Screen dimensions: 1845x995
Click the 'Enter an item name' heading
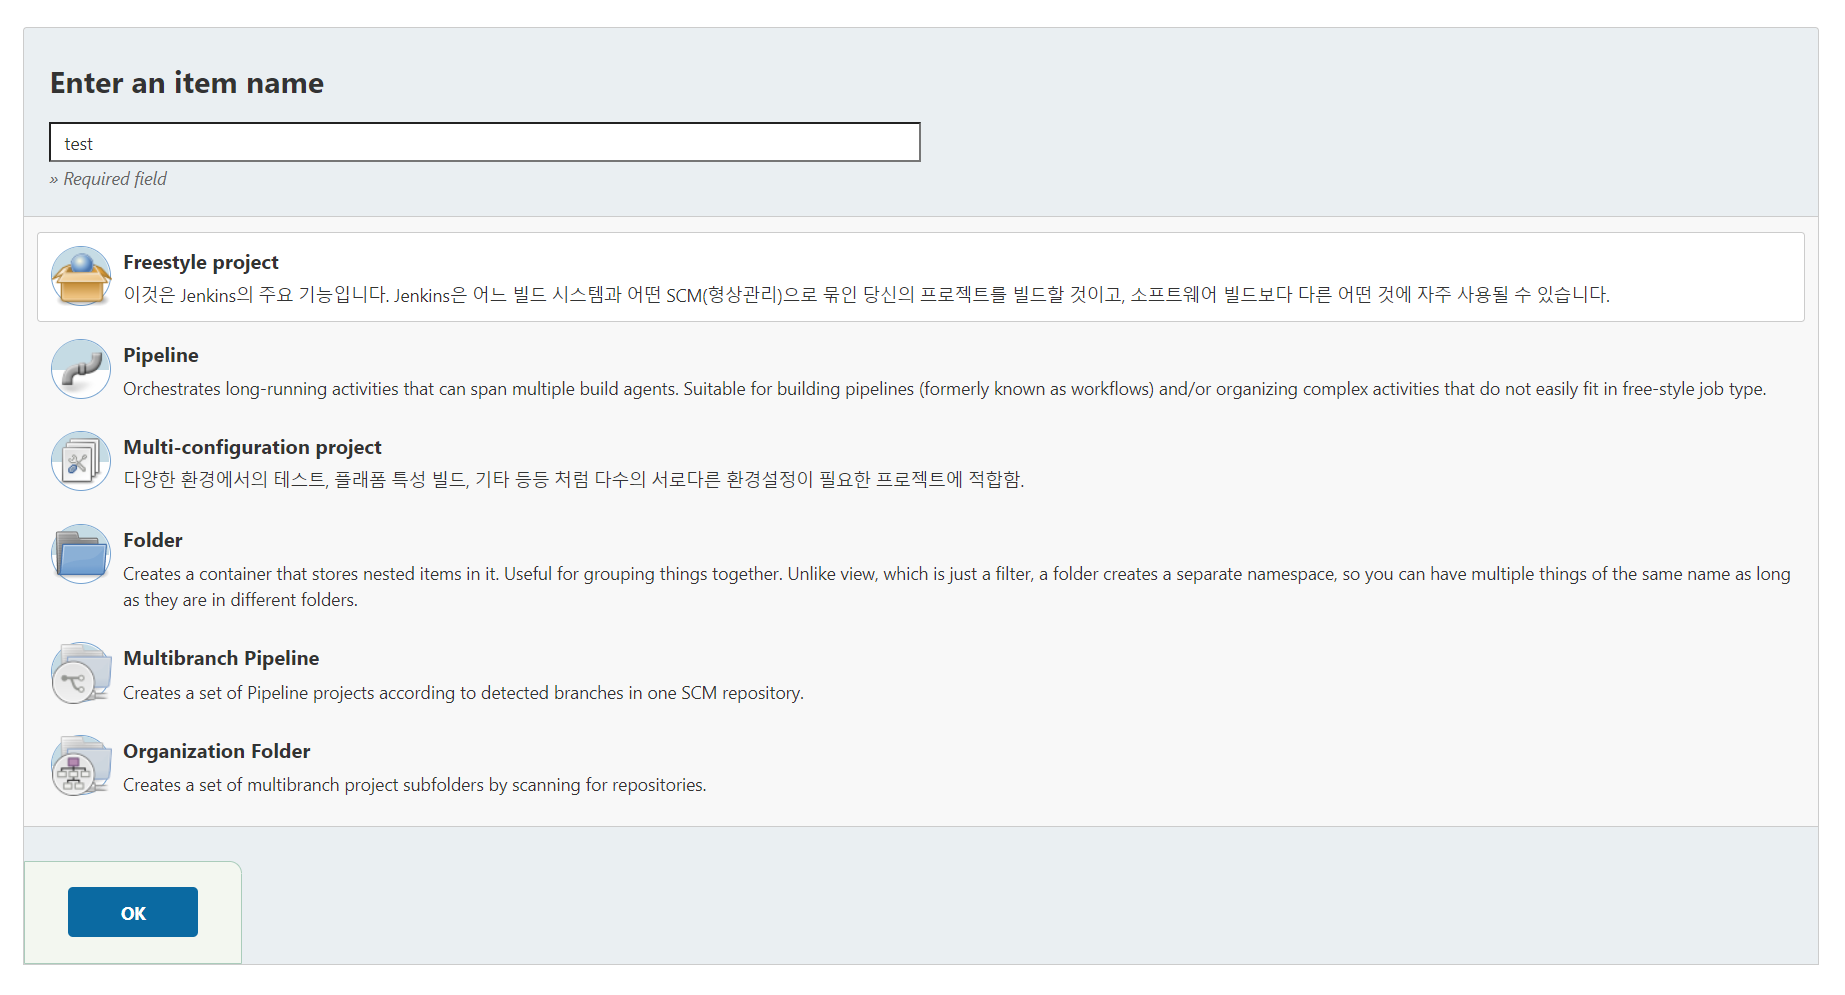coord(187,83)
